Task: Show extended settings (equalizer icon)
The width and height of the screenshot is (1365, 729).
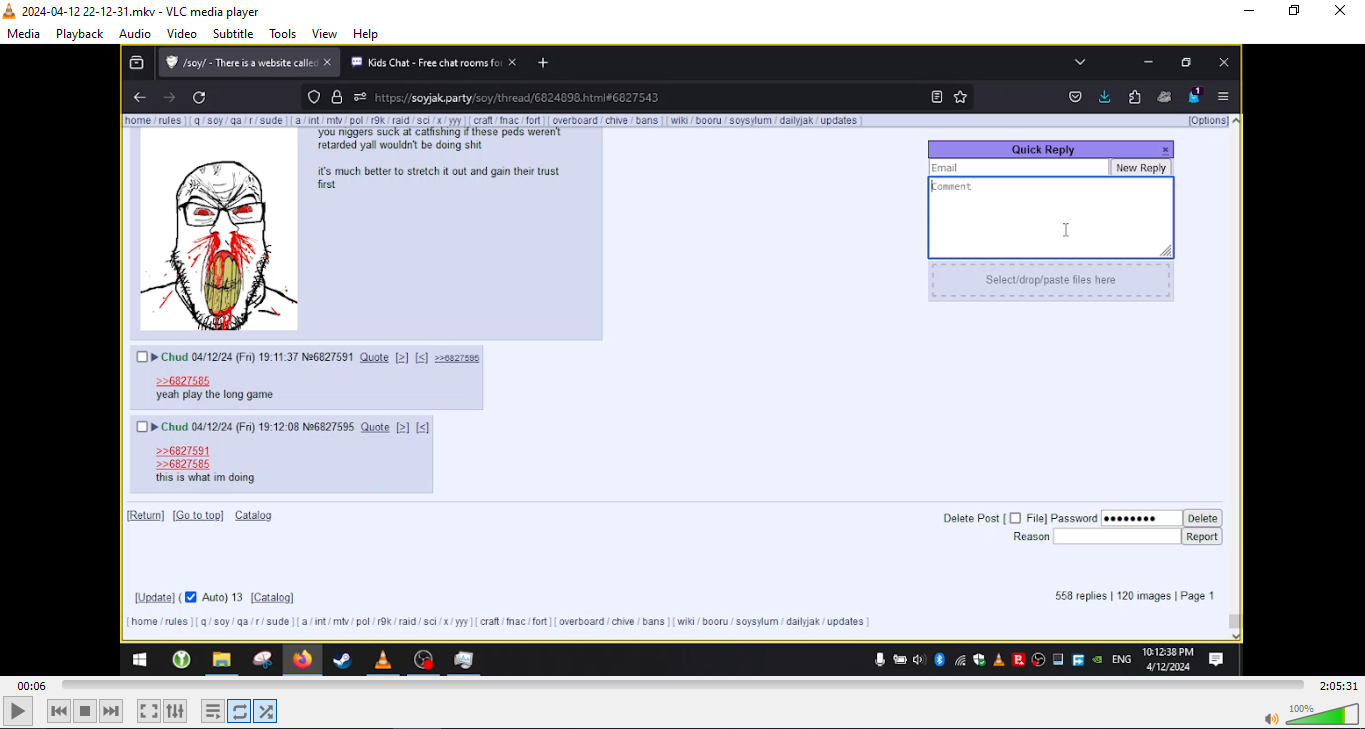Action: [x=175, y=711]
